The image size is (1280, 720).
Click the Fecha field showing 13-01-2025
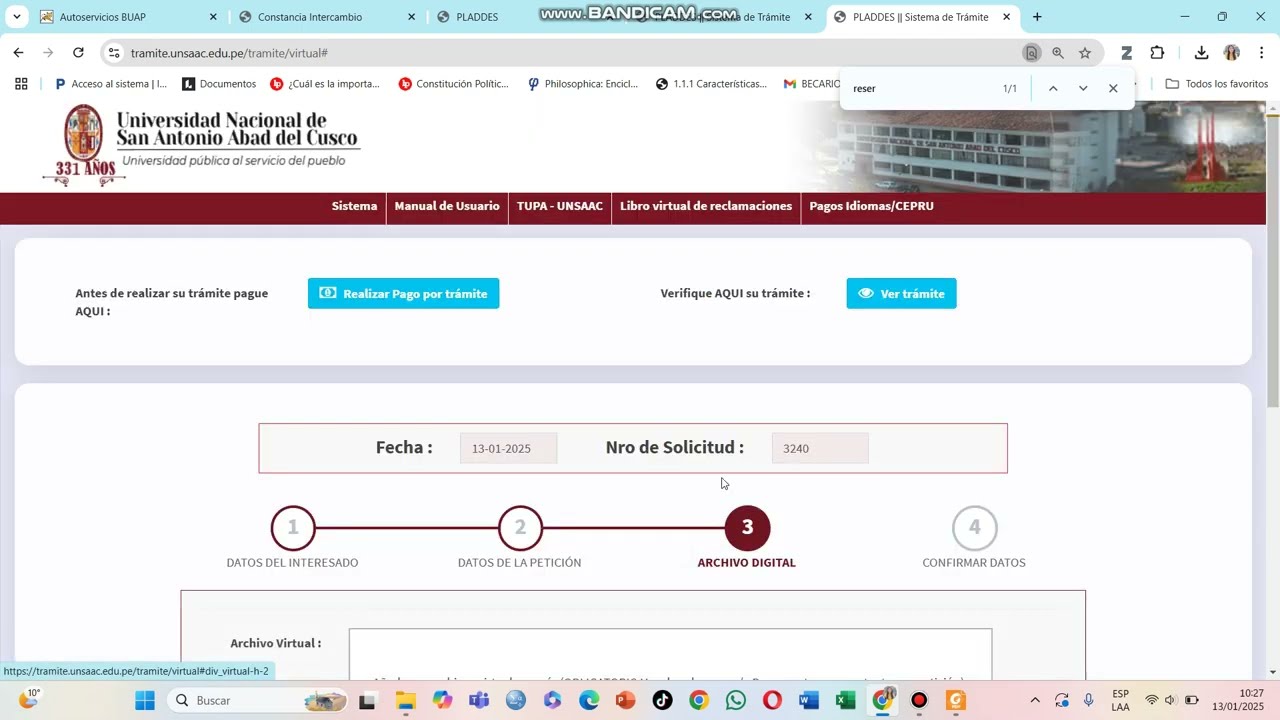point(508,448)
